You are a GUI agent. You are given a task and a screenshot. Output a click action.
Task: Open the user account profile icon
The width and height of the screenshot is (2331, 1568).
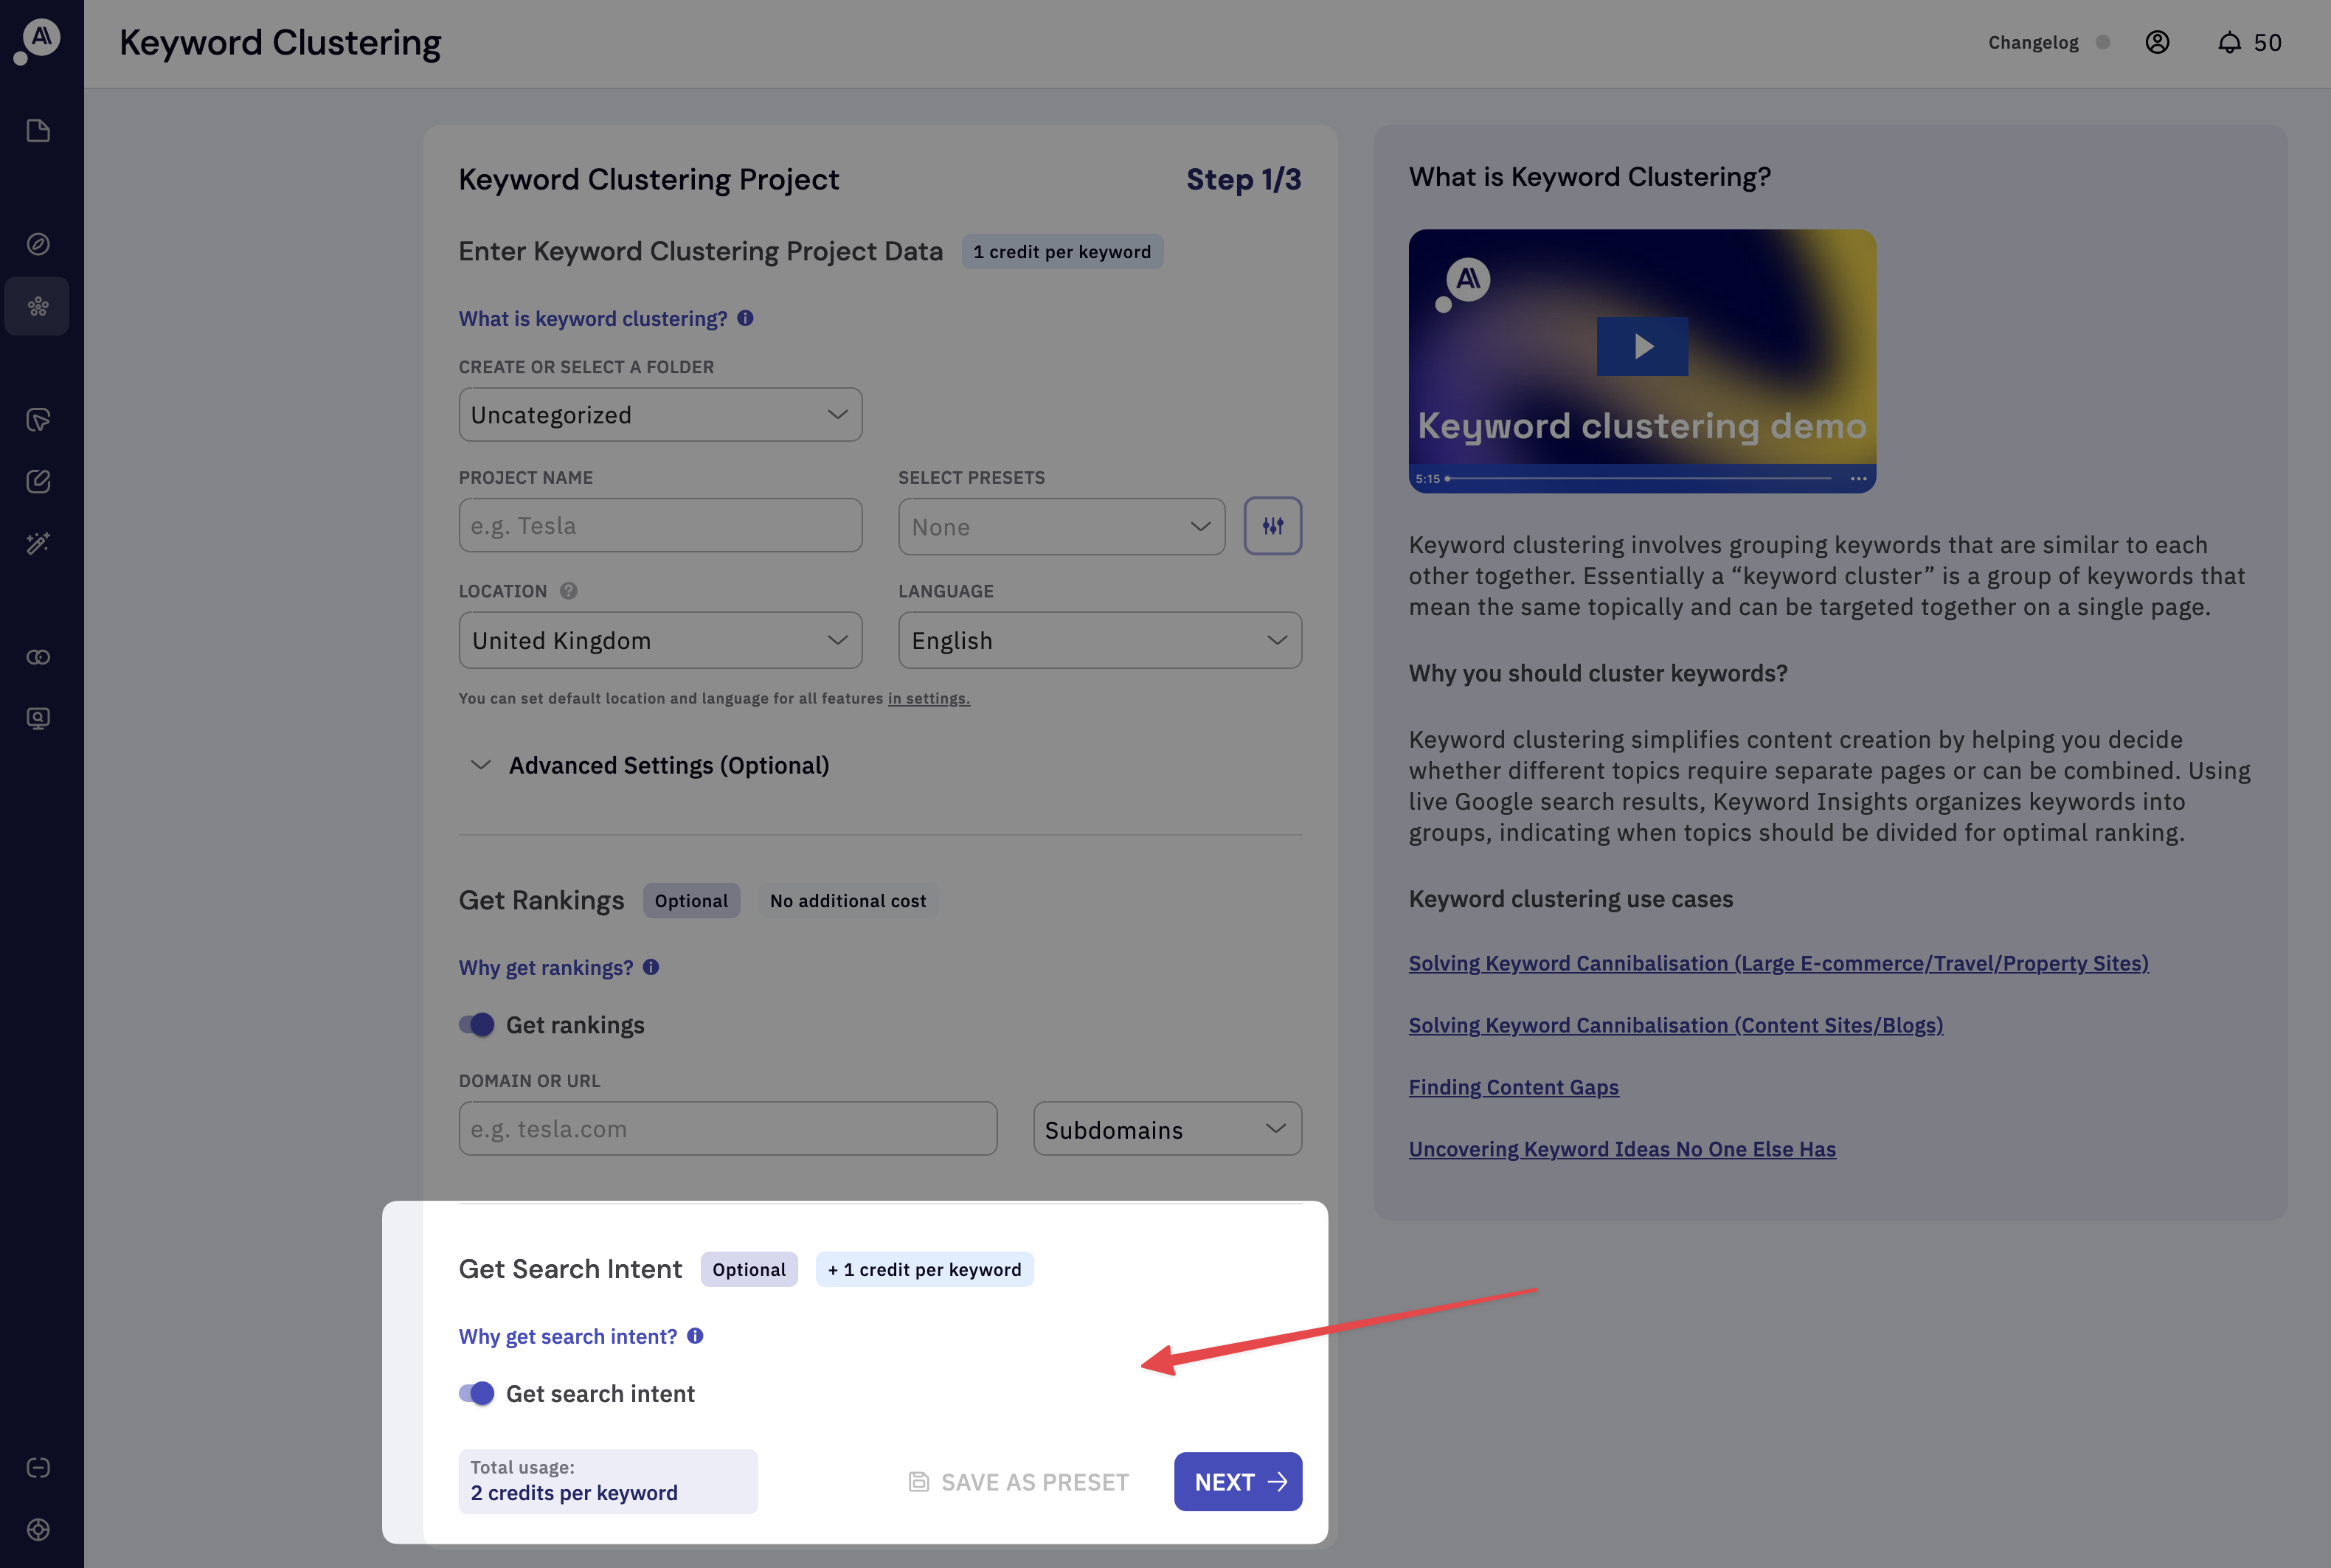2157,43
